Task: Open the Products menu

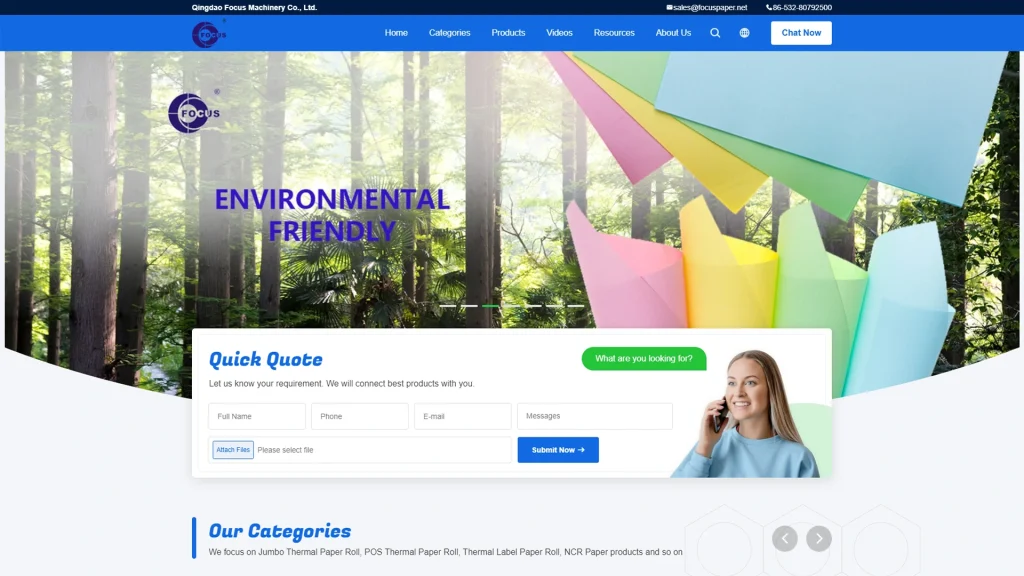Action: tap(508, 33)
